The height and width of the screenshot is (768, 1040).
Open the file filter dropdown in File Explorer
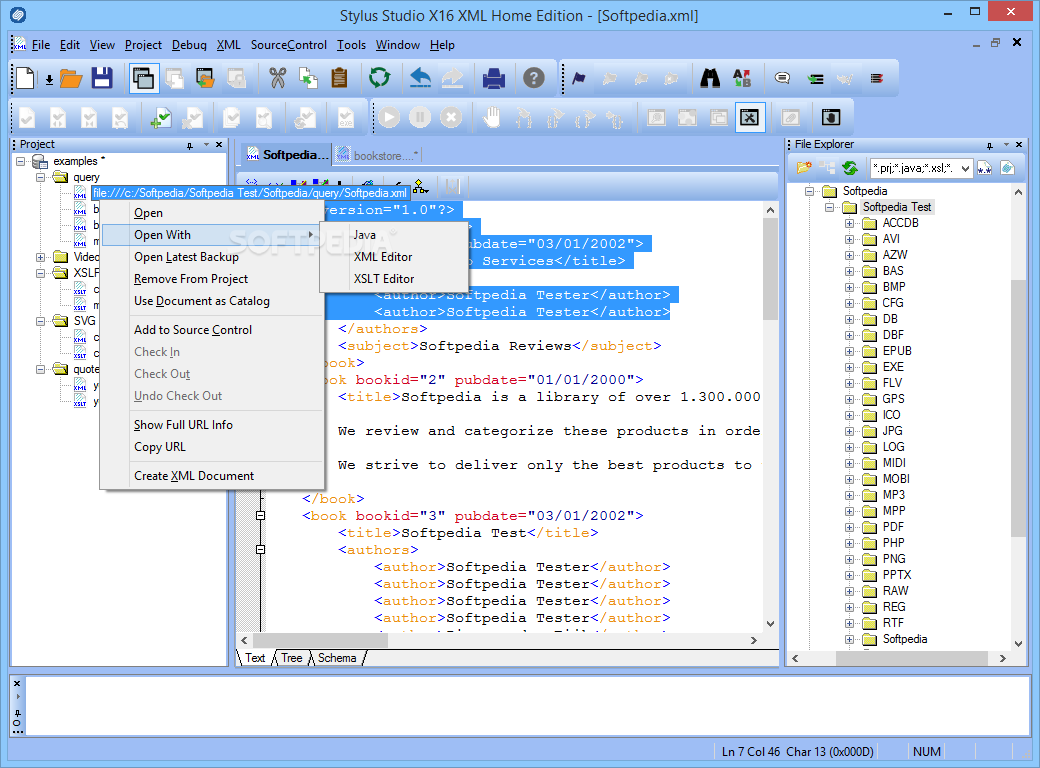coord(965,168)
